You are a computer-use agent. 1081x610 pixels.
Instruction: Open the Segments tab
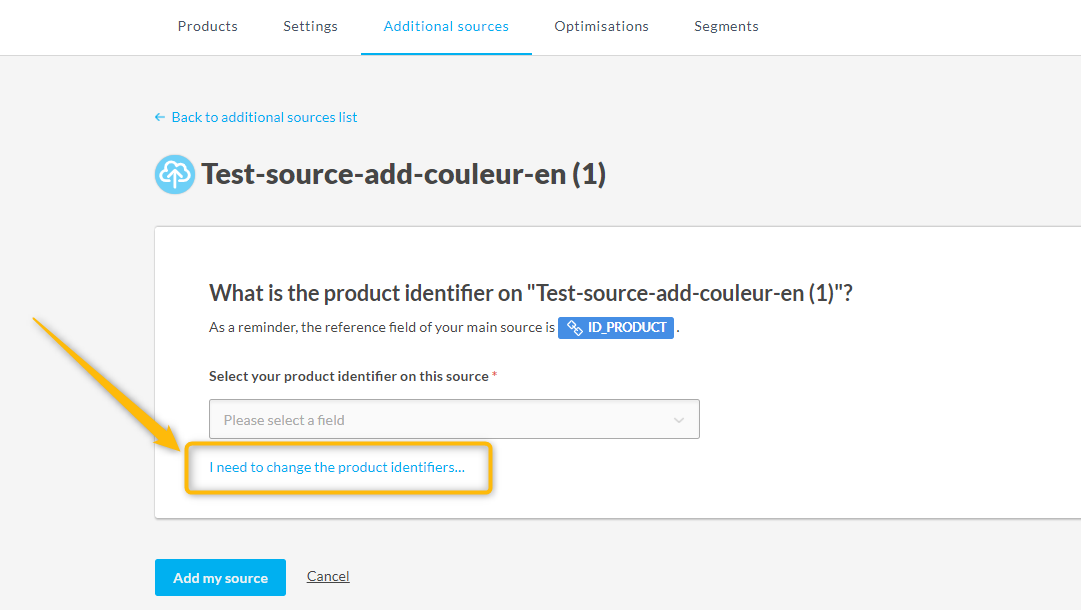pyautogui.click(x=726, y=26)
